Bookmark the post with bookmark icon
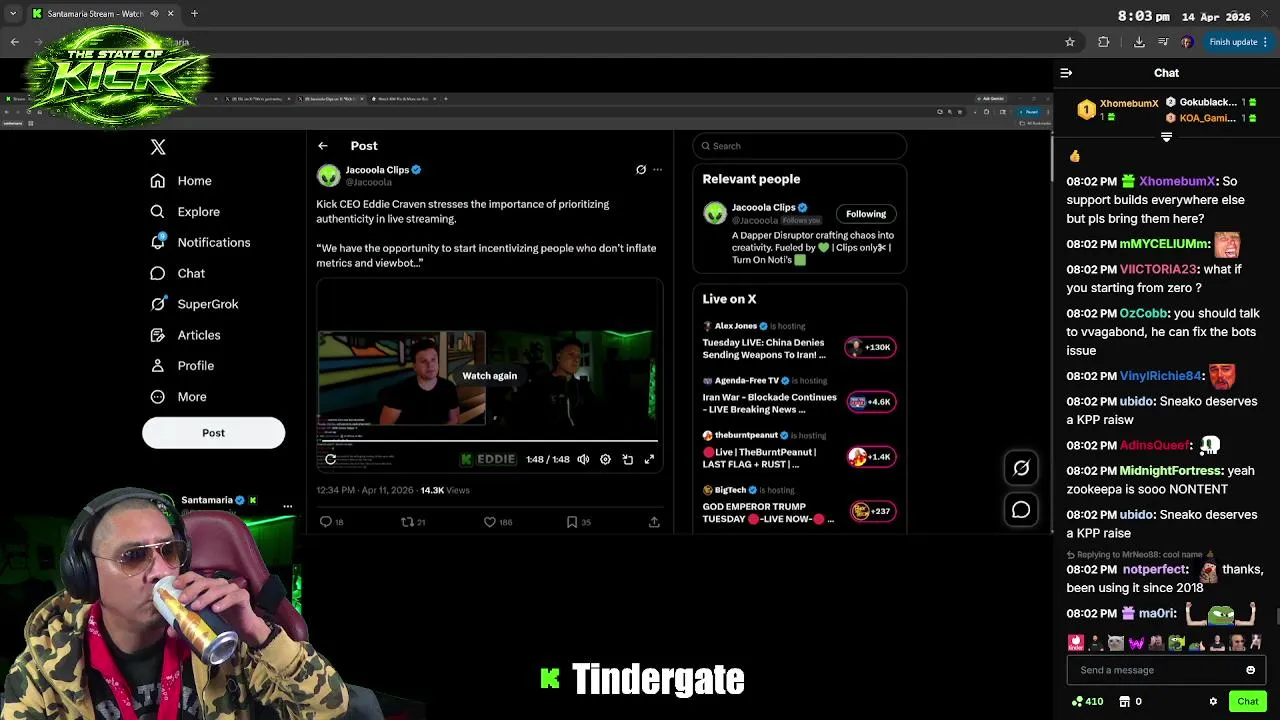This screenshot has height=720, width=1280. tap(572, 522)
